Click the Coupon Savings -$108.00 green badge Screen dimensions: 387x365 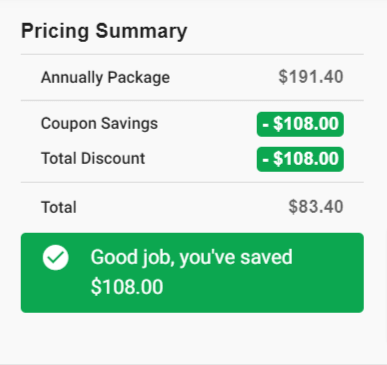point(300,124)
